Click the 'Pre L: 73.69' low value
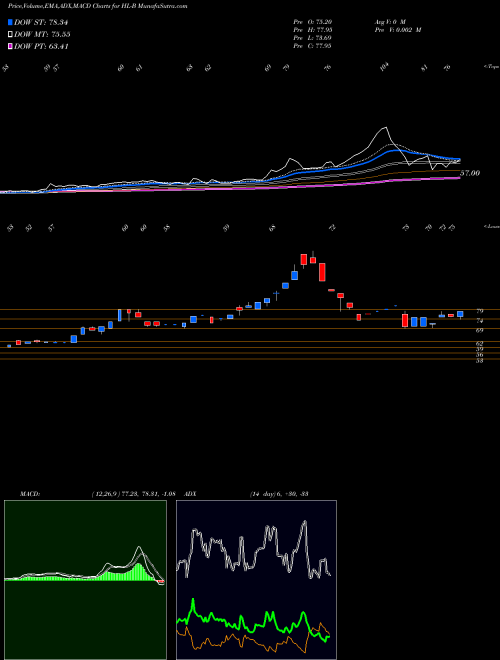 tap(312, 38)
